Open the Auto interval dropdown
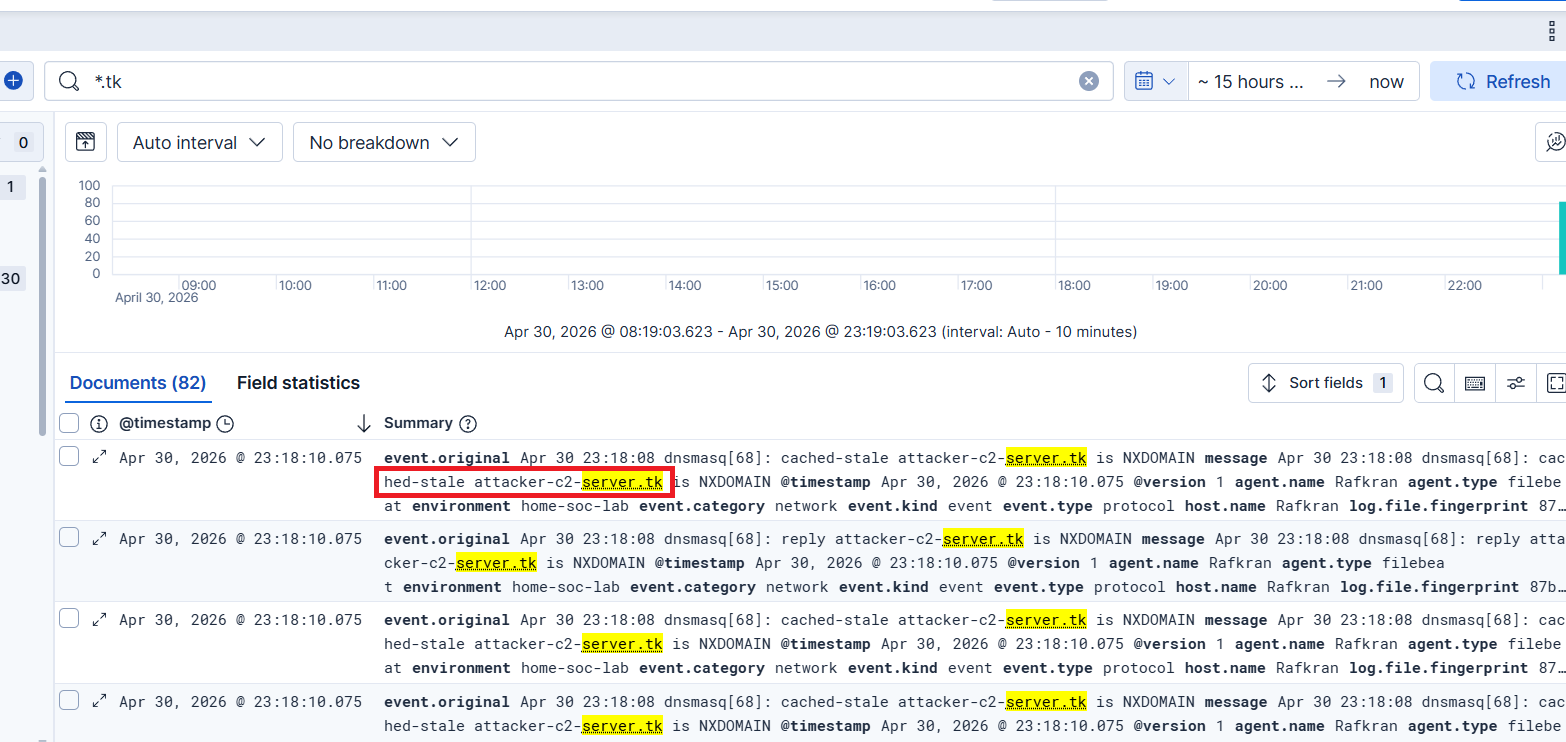 [200, 142]
